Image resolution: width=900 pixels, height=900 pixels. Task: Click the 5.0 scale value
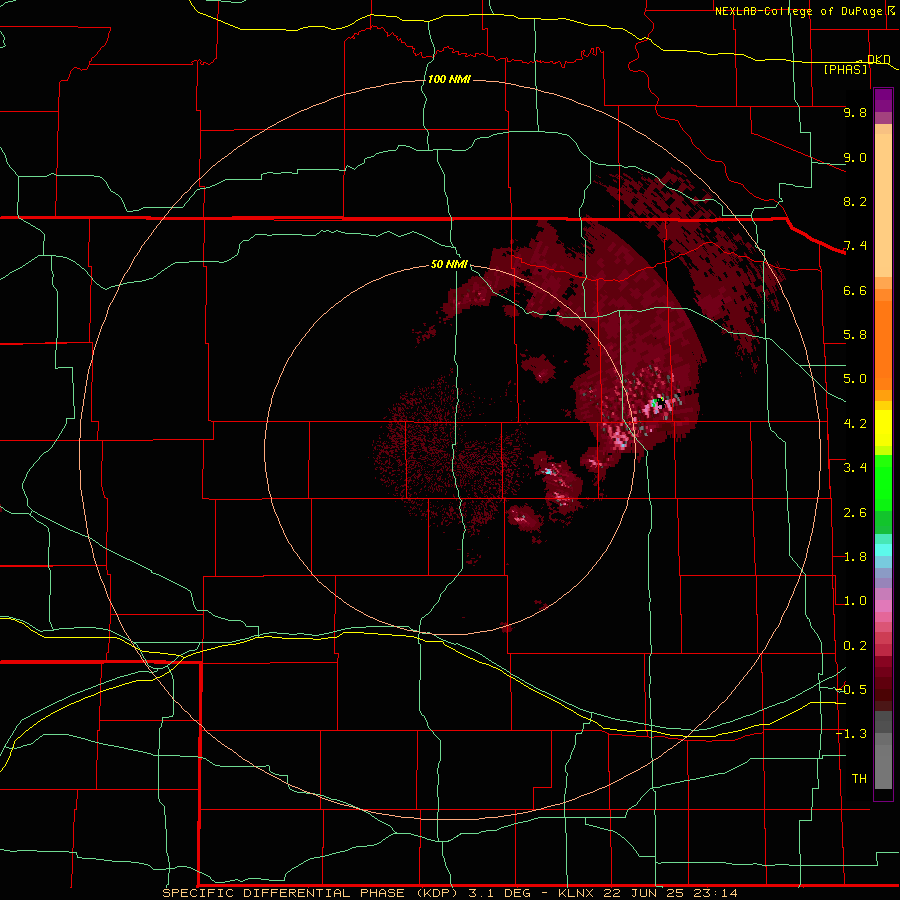point(855,379)
